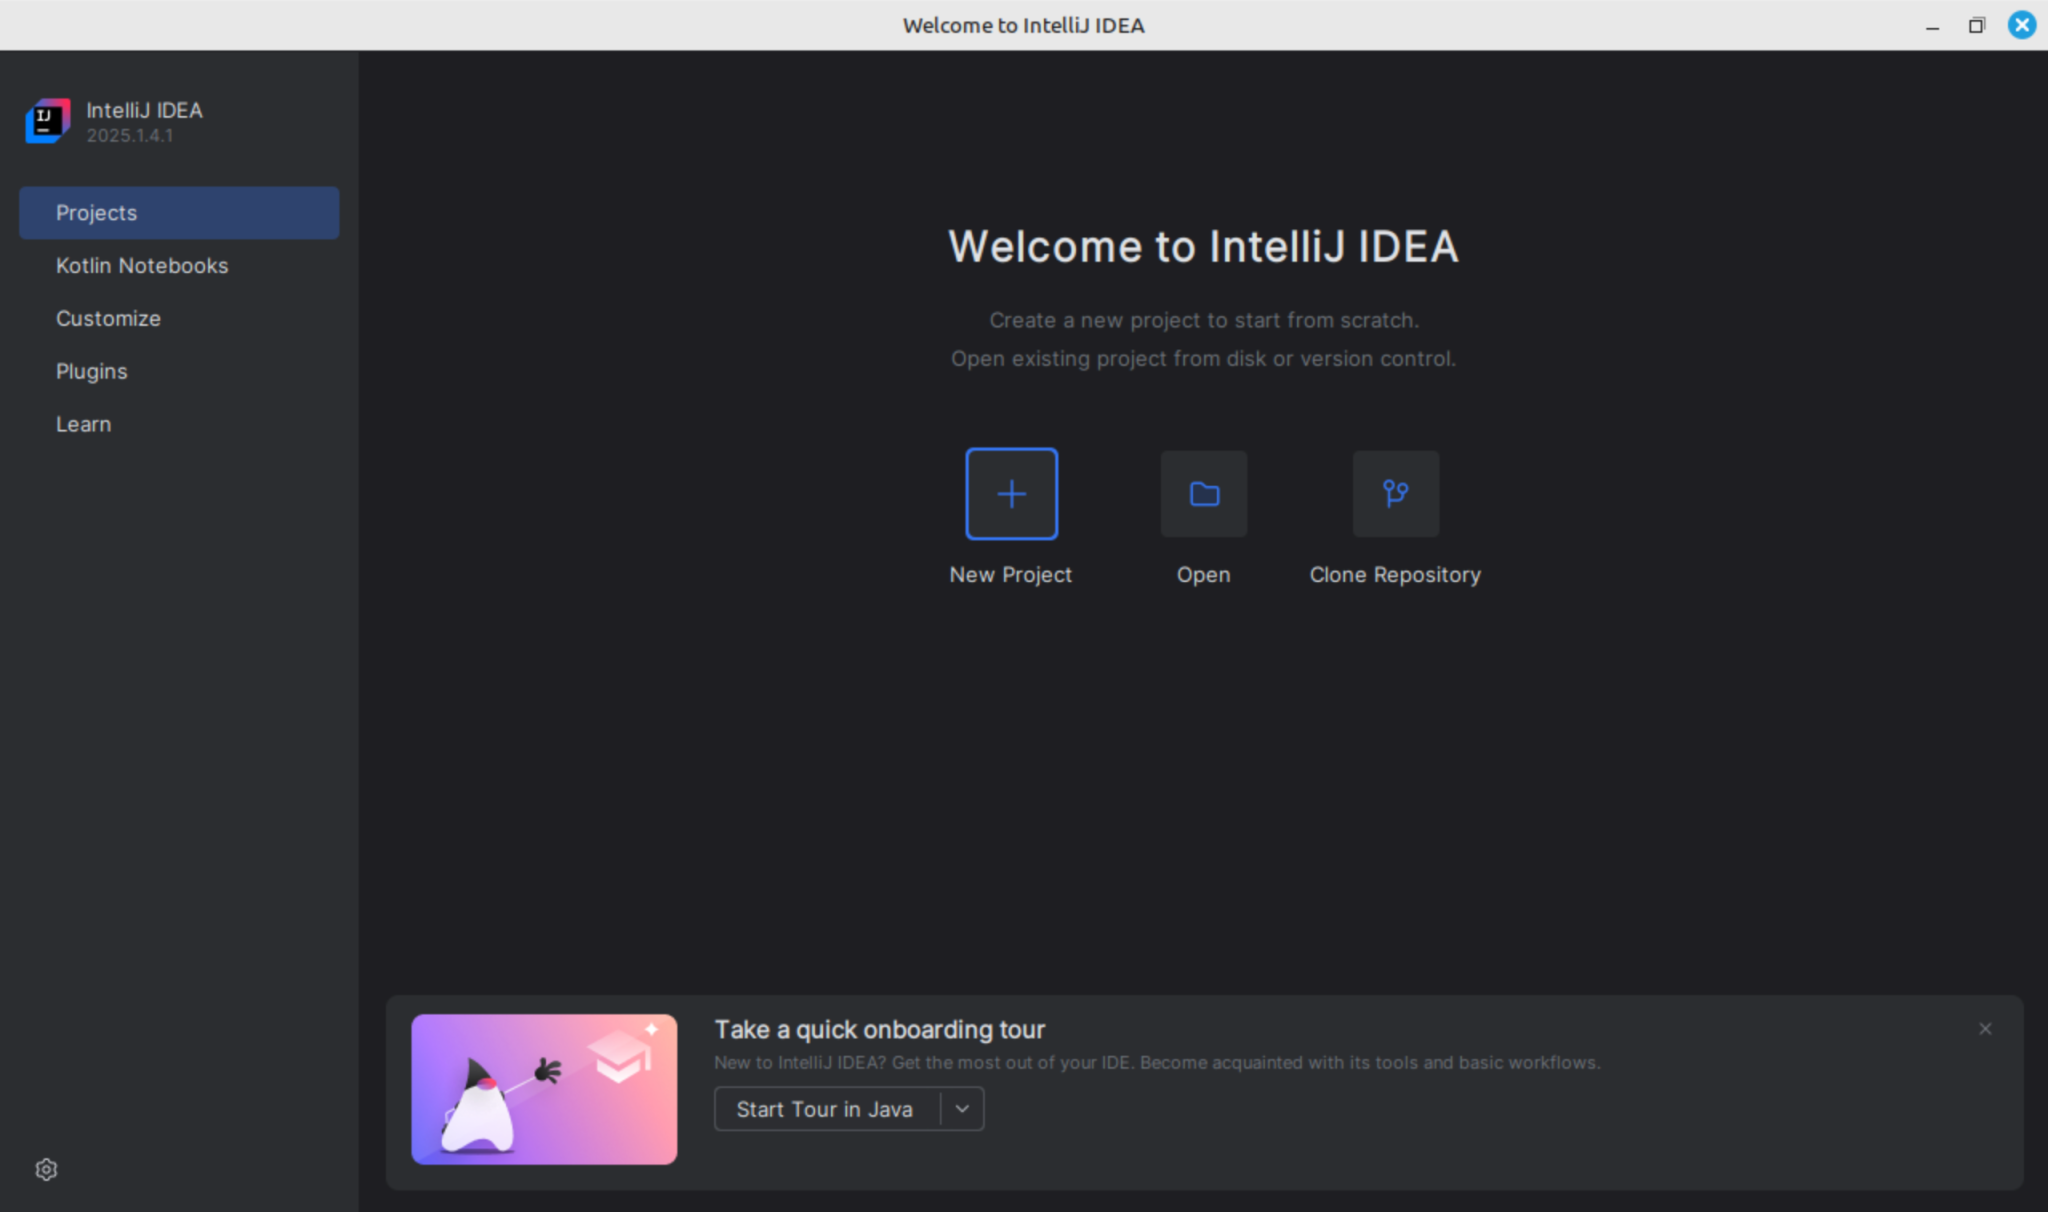The width and height of the screenshot is (2048, 1212).
Task: Dismiss the onboarding tour banner
Action: (1984, 1028)
